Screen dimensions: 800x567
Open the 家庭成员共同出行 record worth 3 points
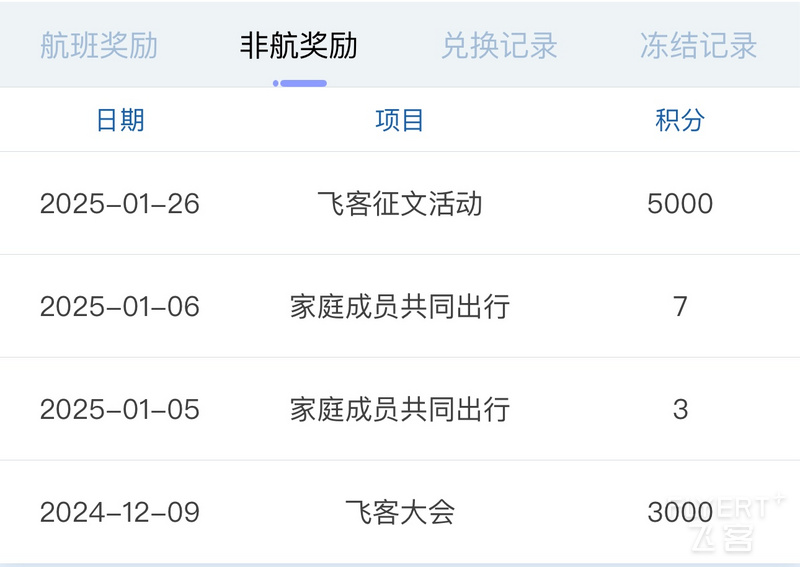click(399, 409)
